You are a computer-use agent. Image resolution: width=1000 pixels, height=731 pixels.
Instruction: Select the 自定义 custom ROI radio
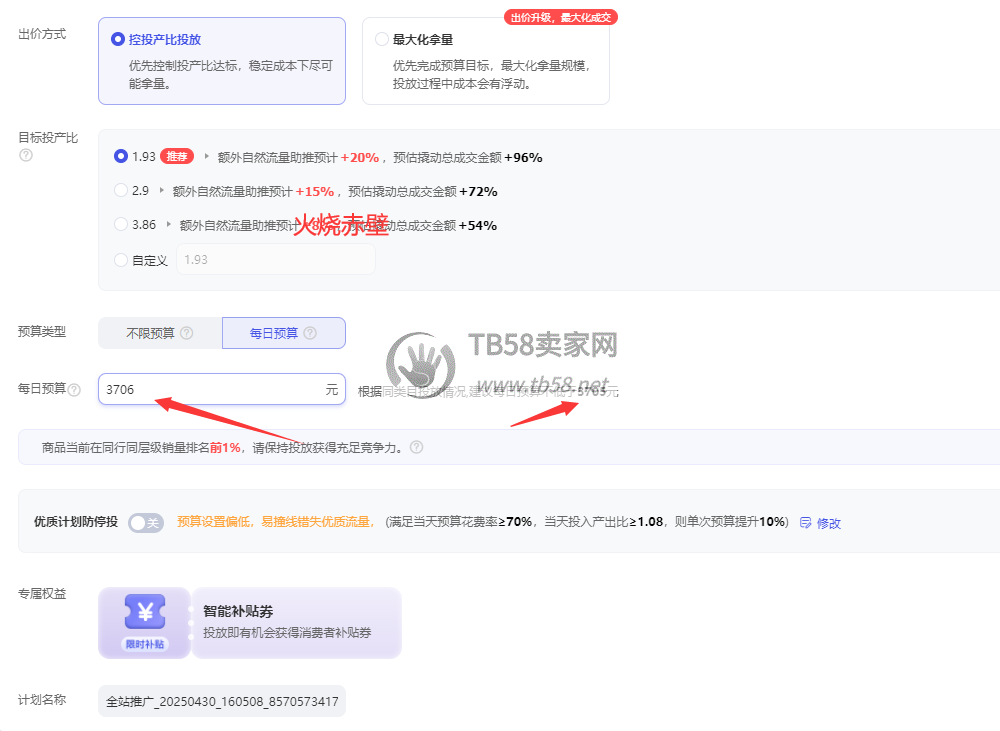121,260
